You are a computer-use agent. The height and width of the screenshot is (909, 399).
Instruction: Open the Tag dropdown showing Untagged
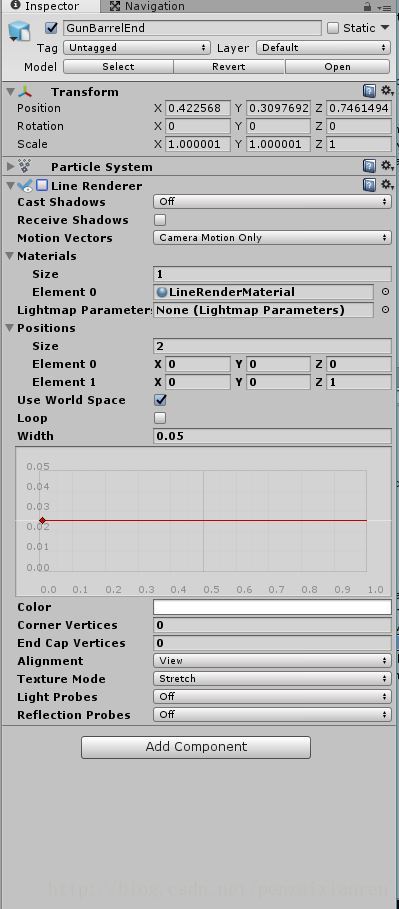click(137, 48)
